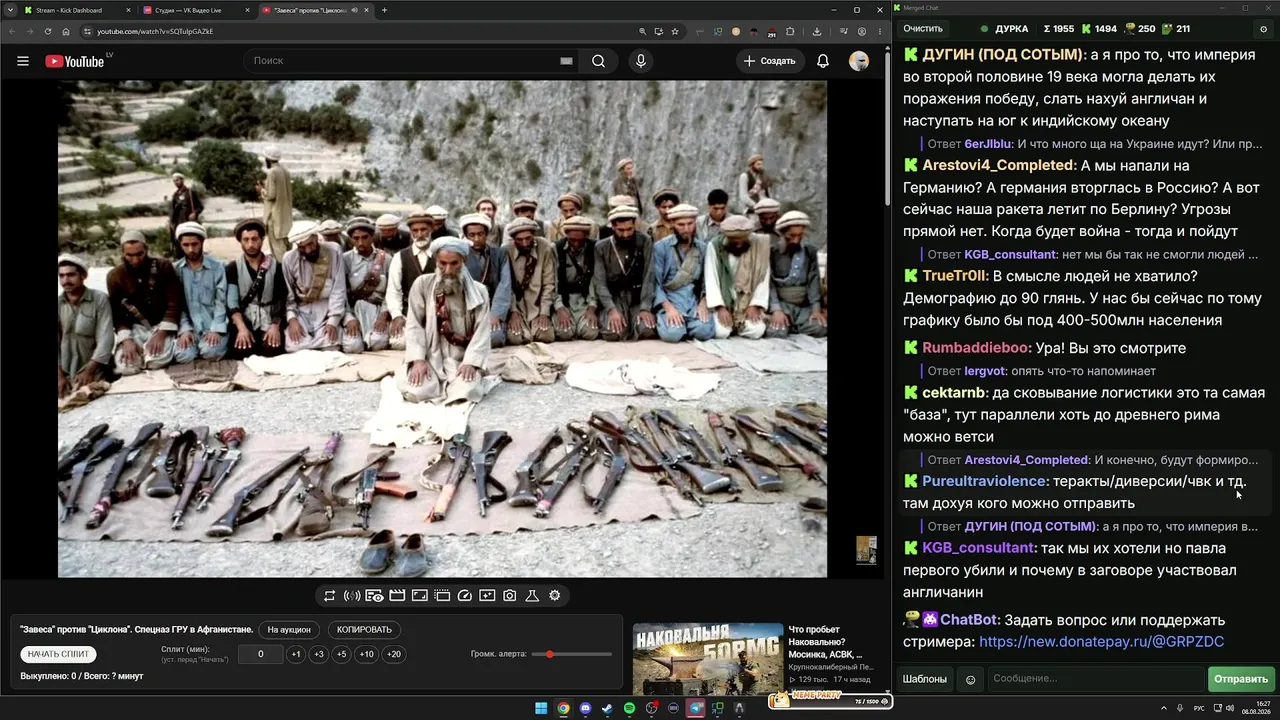Open the gear settings in video toolbar
This screenshot has height=720, width=1280.
(555, 596)
